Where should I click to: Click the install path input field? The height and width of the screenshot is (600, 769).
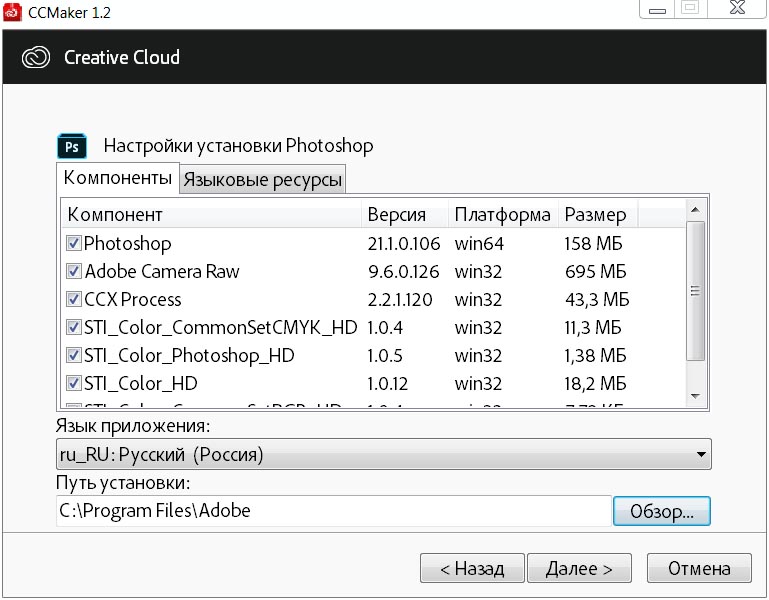click(x=334, y=511)
